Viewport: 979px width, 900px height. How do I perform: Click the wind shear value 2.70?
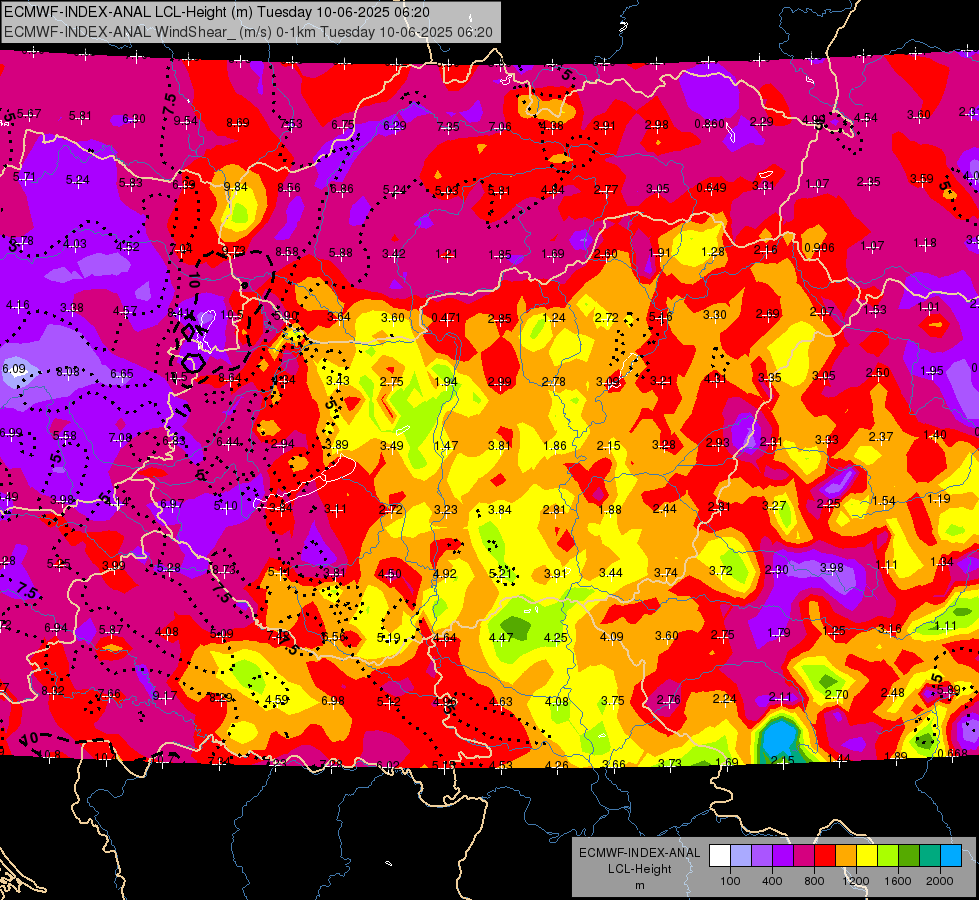(x=837, y=695)
